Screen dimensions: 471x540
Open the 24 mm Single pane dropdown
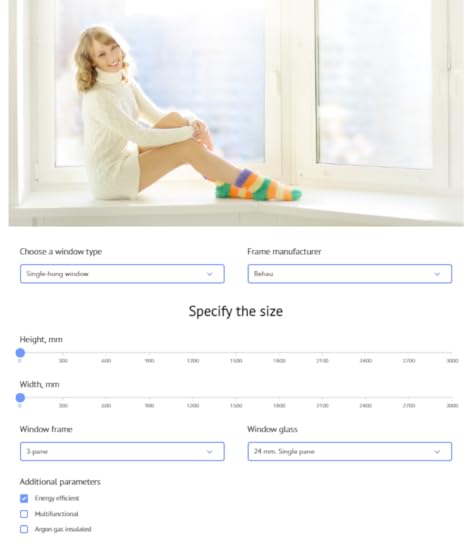tap(350, 451)
